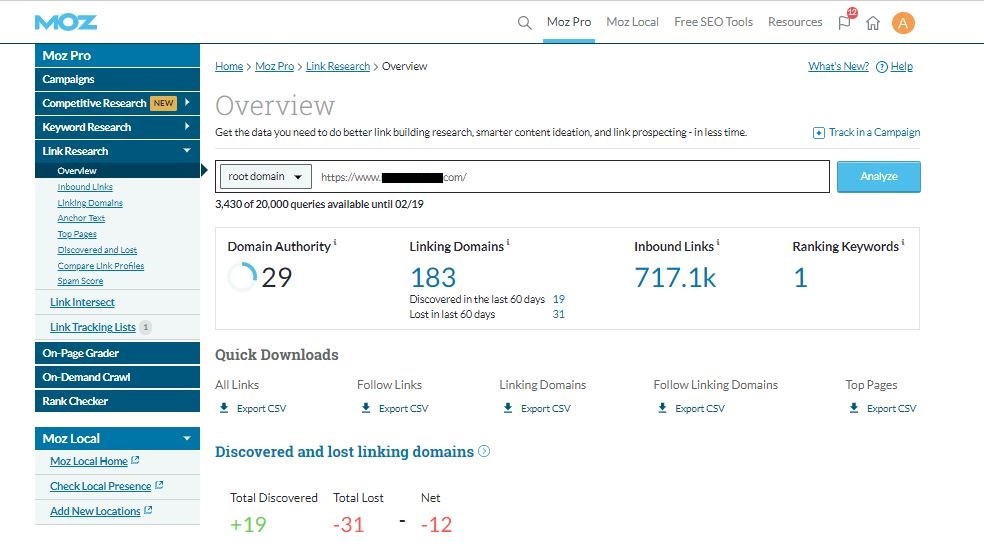Open the search magnifier icon
This screenshot has height=547, width=984.
[x=525, y=23]
